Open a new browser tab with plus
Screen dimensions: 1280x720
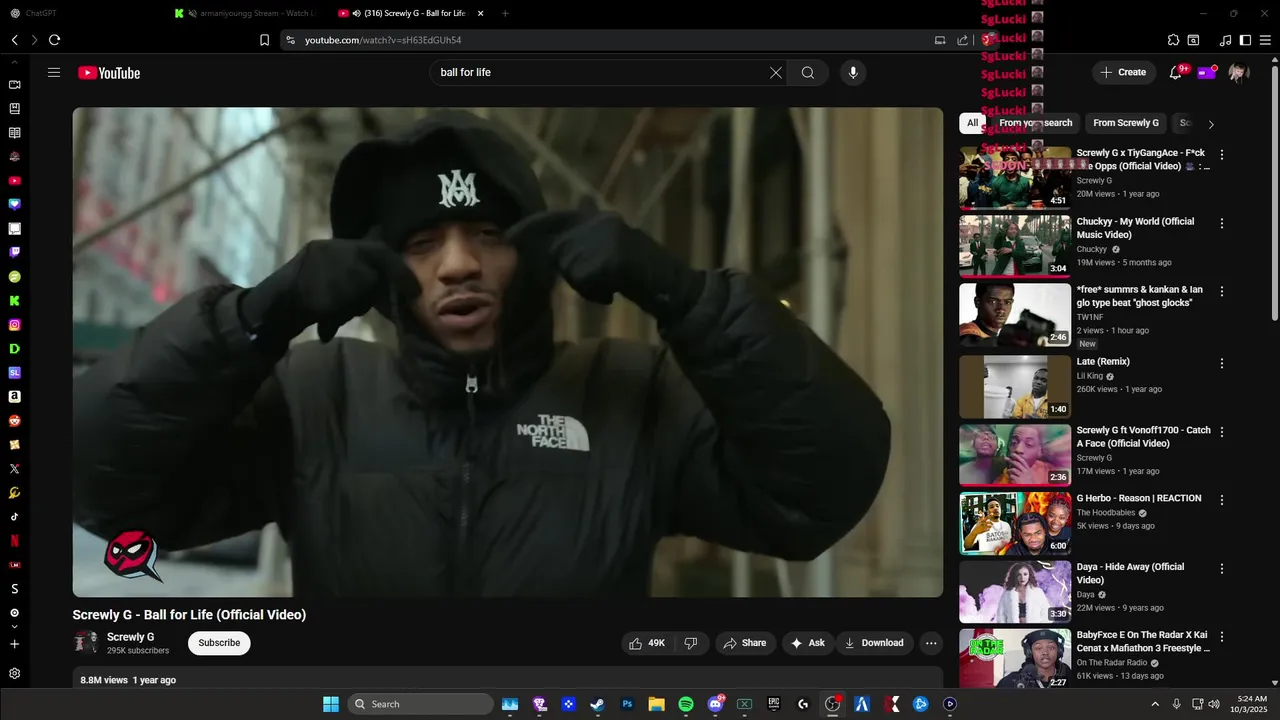click(505, 13)
